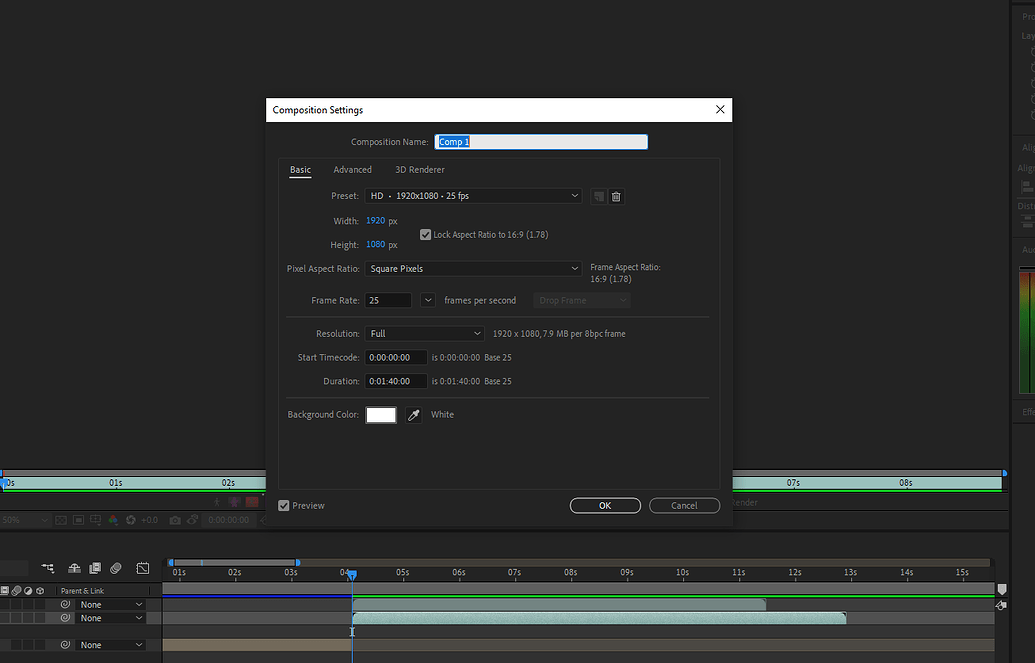The height and width of the screenshot is (663, 1035).
Task: Open the viewer's color channel menu
Action: pyautogui.click(x=113, y=520)
